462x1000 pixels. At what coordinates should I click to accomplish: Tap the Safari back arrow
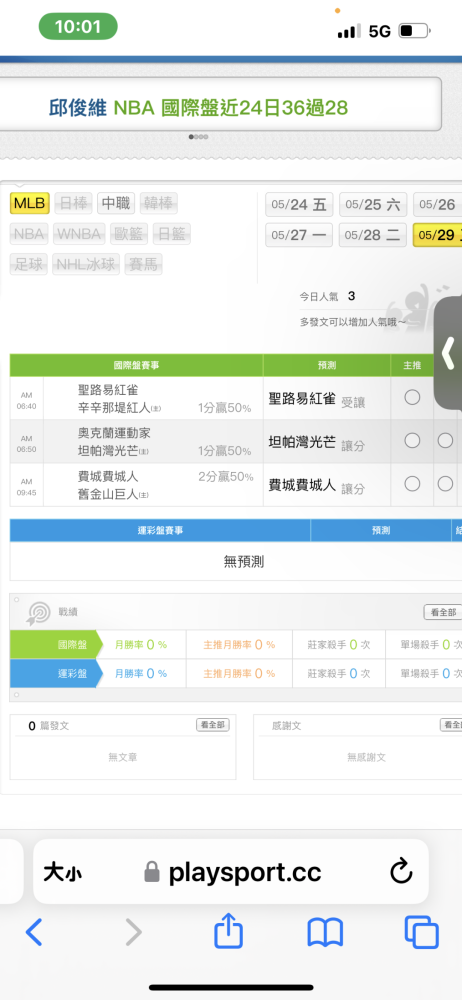(x=33, y=932)
